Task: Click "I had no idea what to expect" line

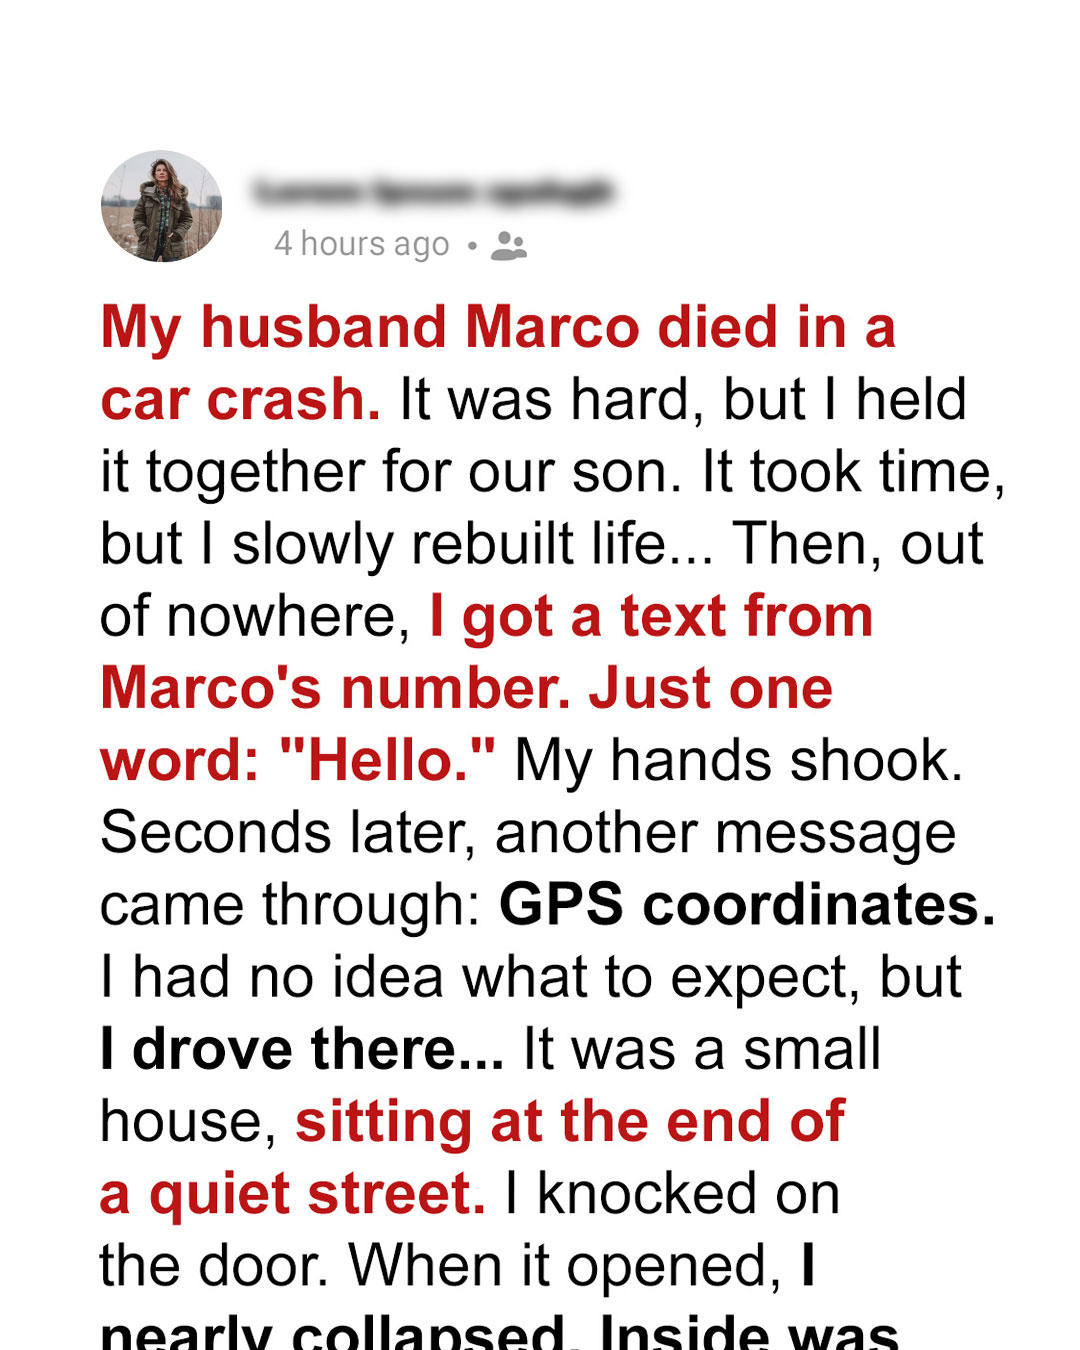Action: 530,977
